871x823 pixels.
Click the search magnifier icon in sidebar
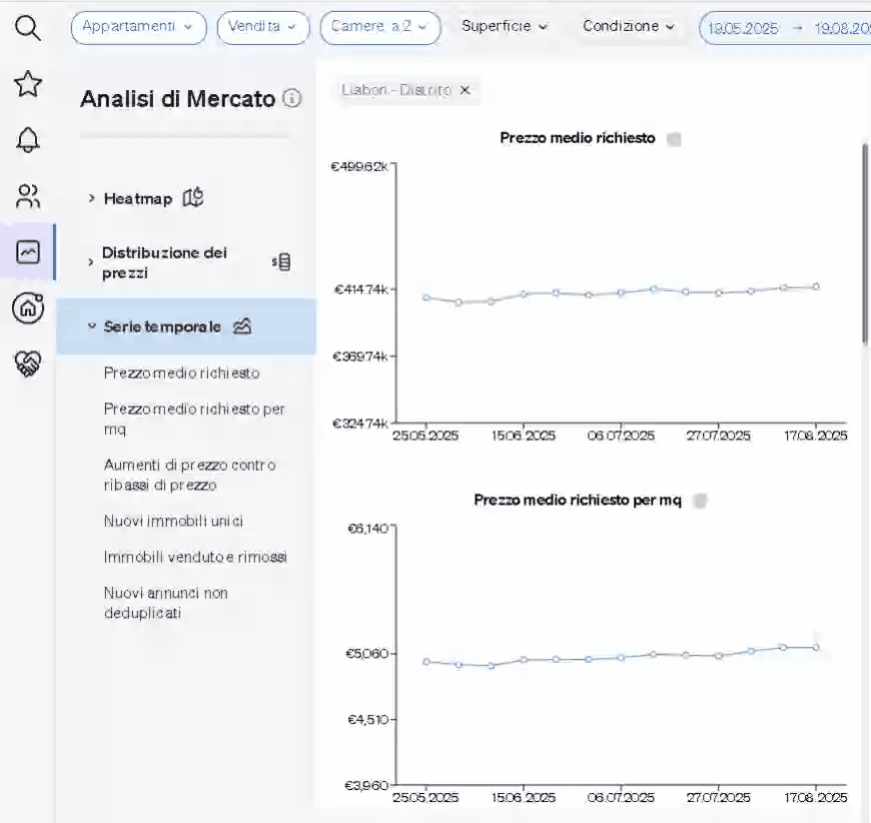click(28, 29)
